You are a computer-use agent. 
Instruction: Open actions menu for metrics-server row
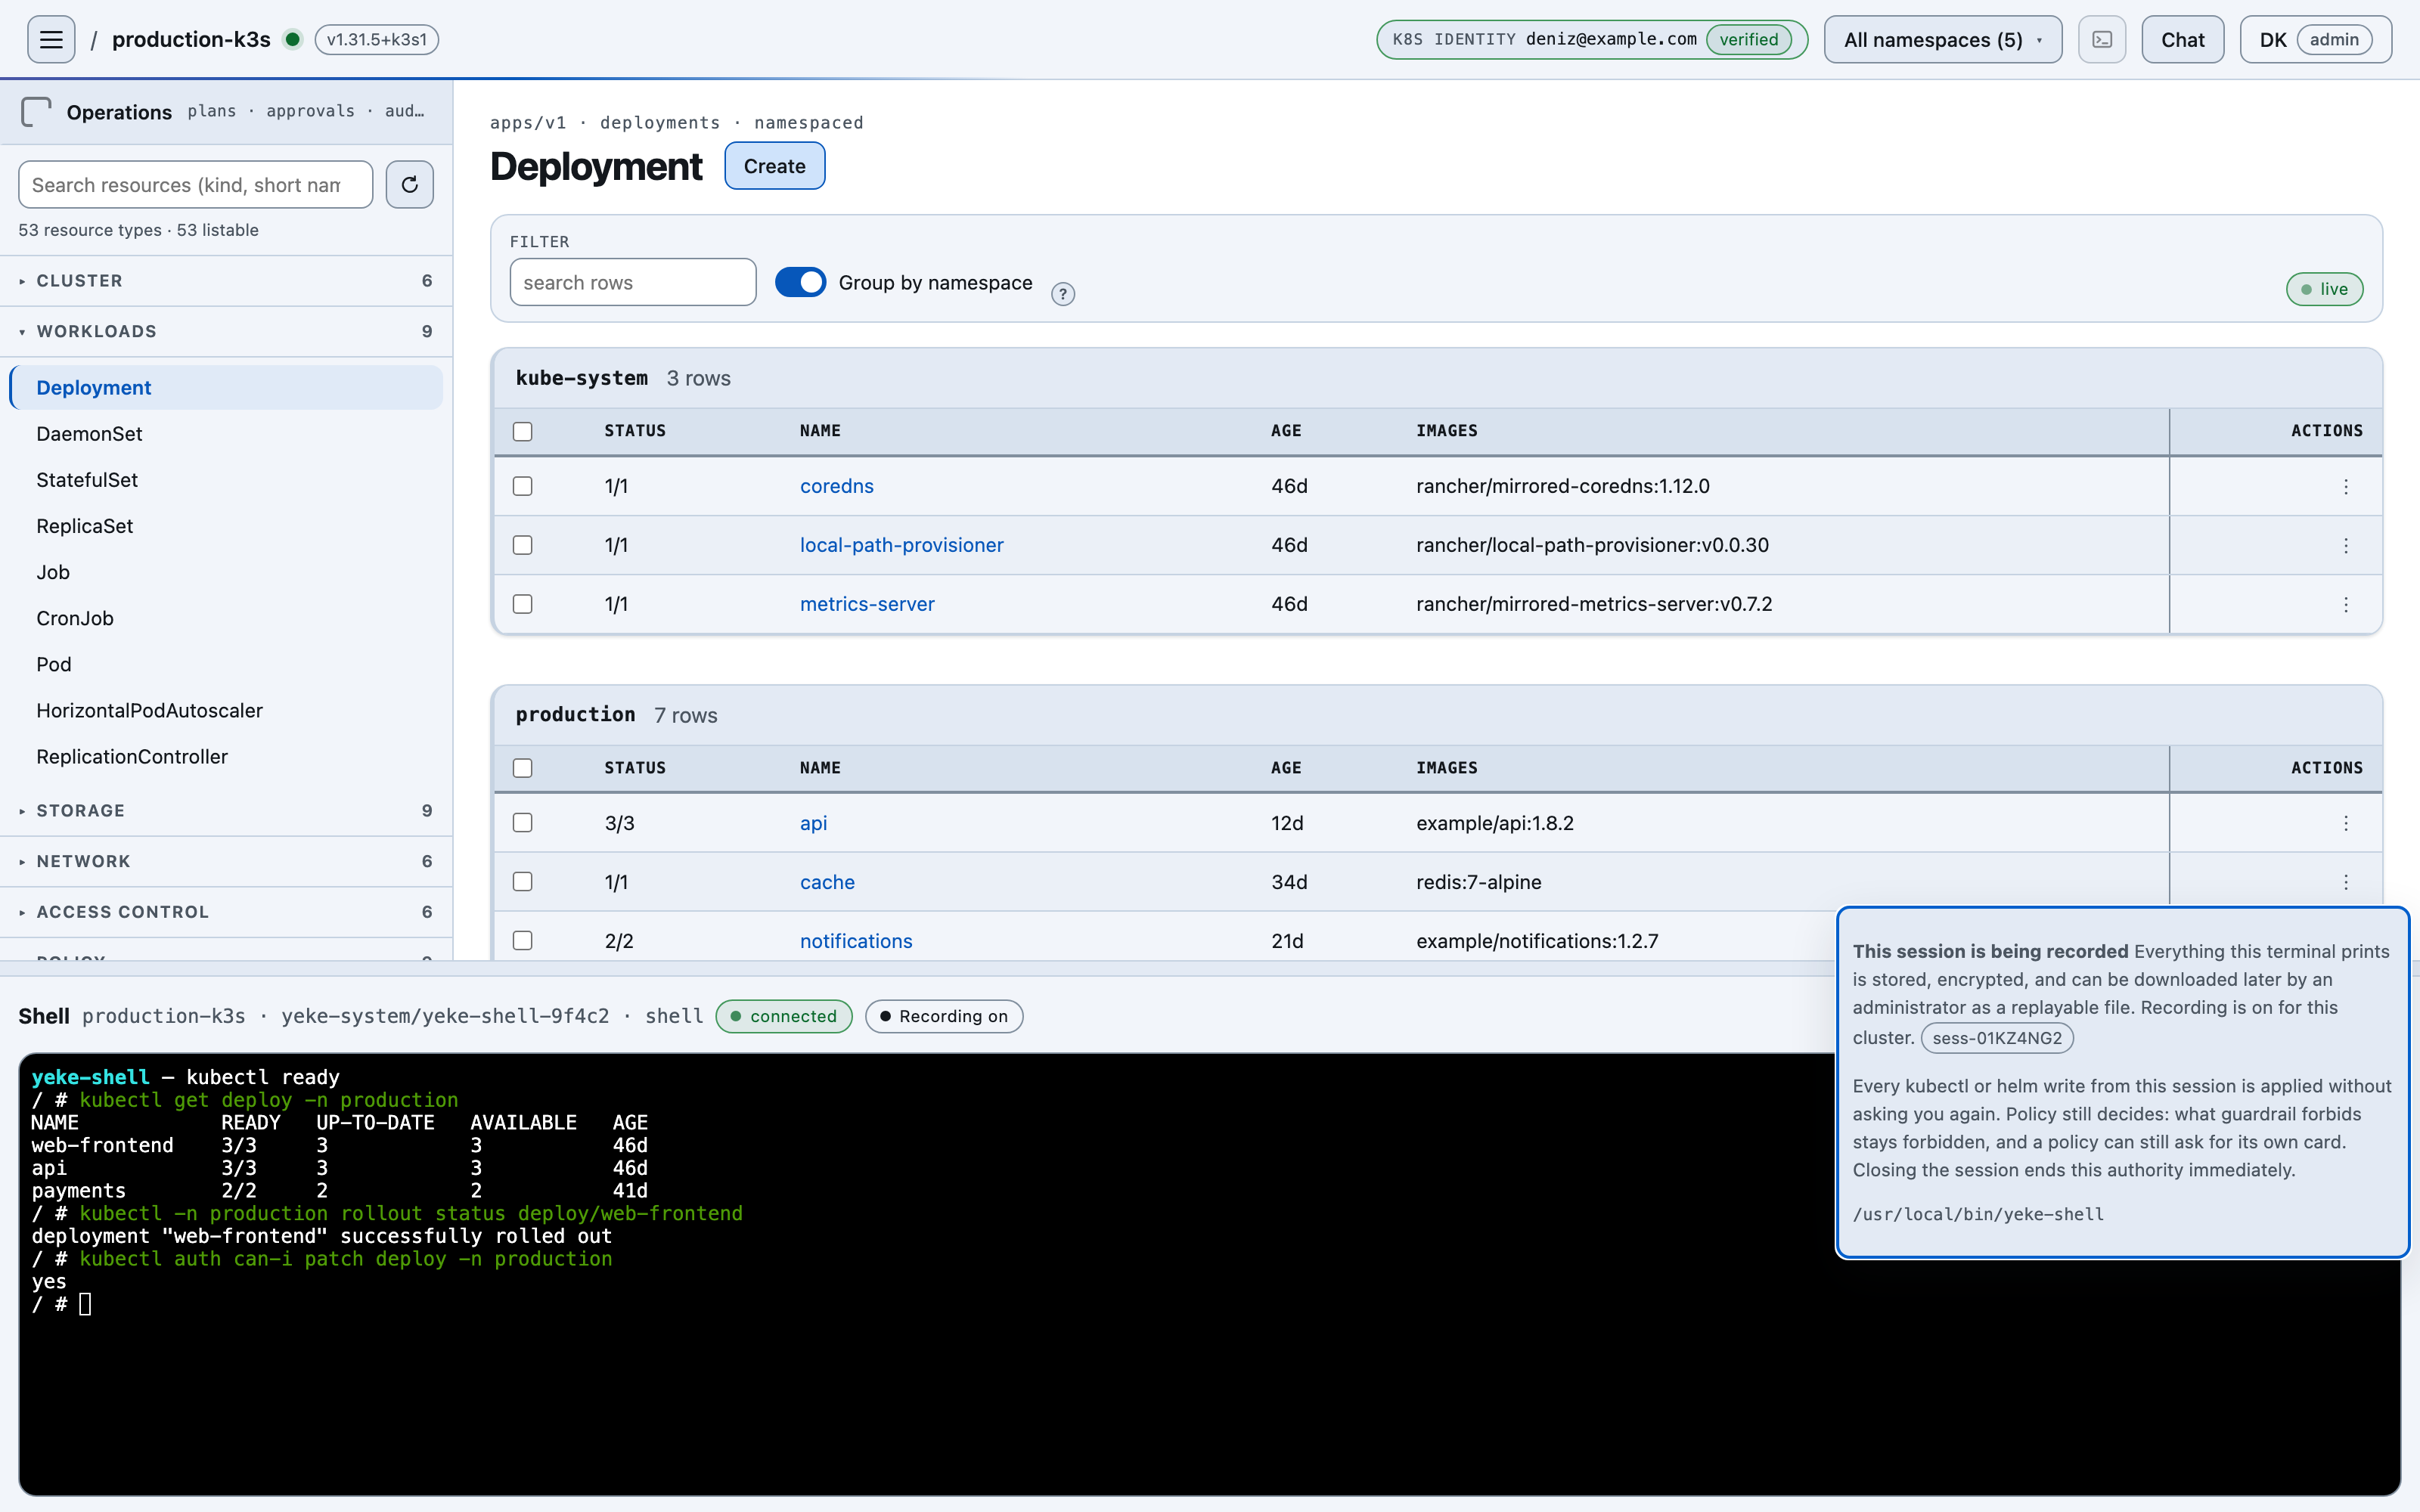[2346, 605]
